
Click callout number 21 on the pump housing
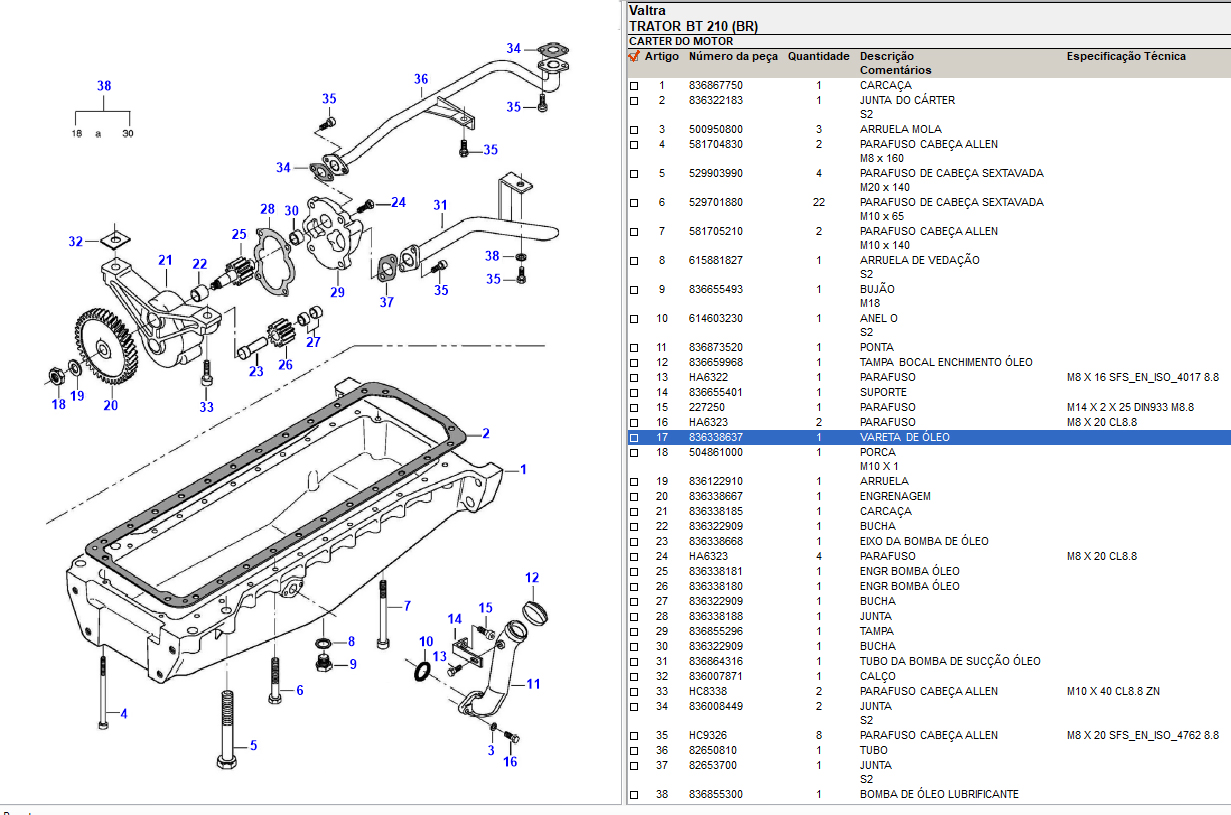coord(165,261)
